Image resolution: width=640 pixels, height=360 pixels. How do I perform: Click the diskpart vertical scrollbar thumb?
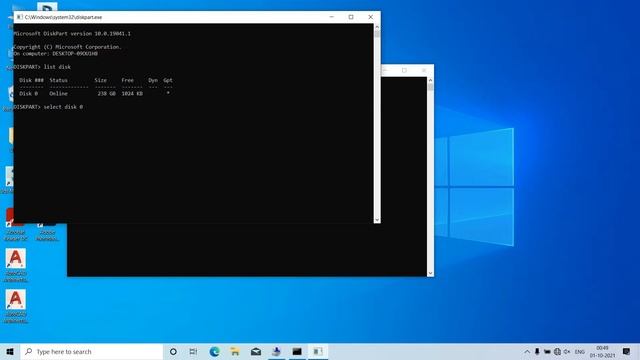pos(377,34)
